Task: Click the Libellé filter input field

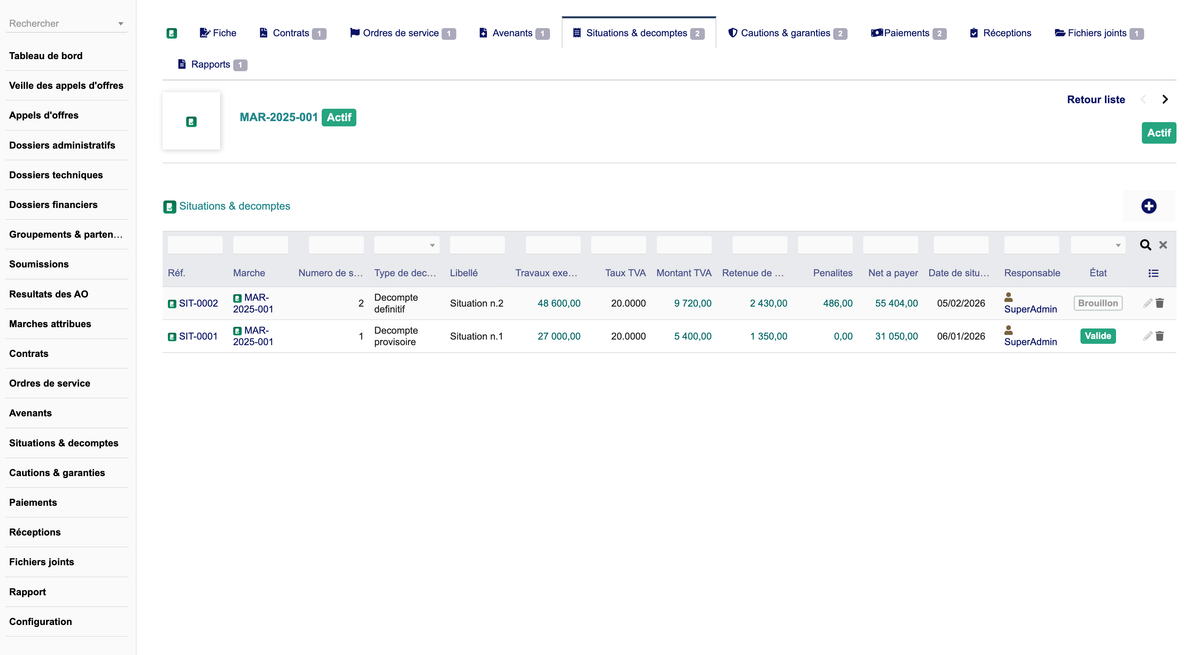Action: (477, 245)
